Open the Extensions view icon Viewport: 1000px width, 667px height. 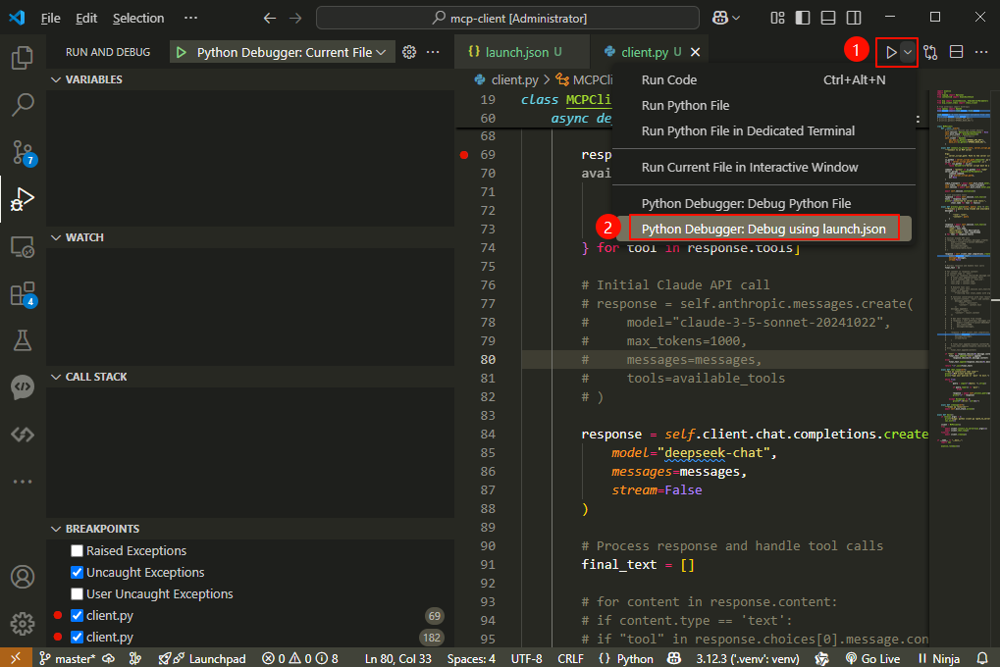(x=22, y=294)
